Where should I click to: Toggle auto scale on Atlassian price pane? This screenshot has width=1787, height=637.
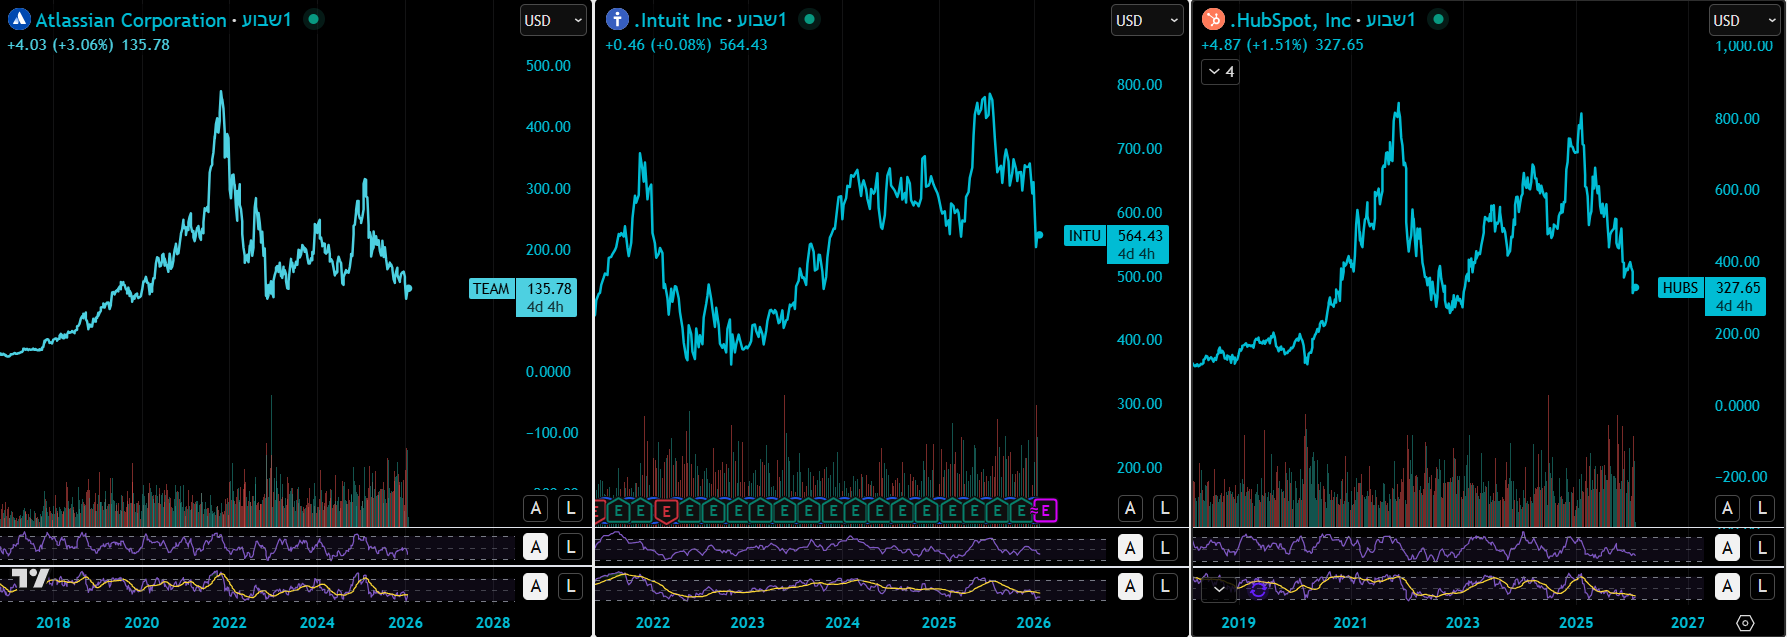click(536, 508)
